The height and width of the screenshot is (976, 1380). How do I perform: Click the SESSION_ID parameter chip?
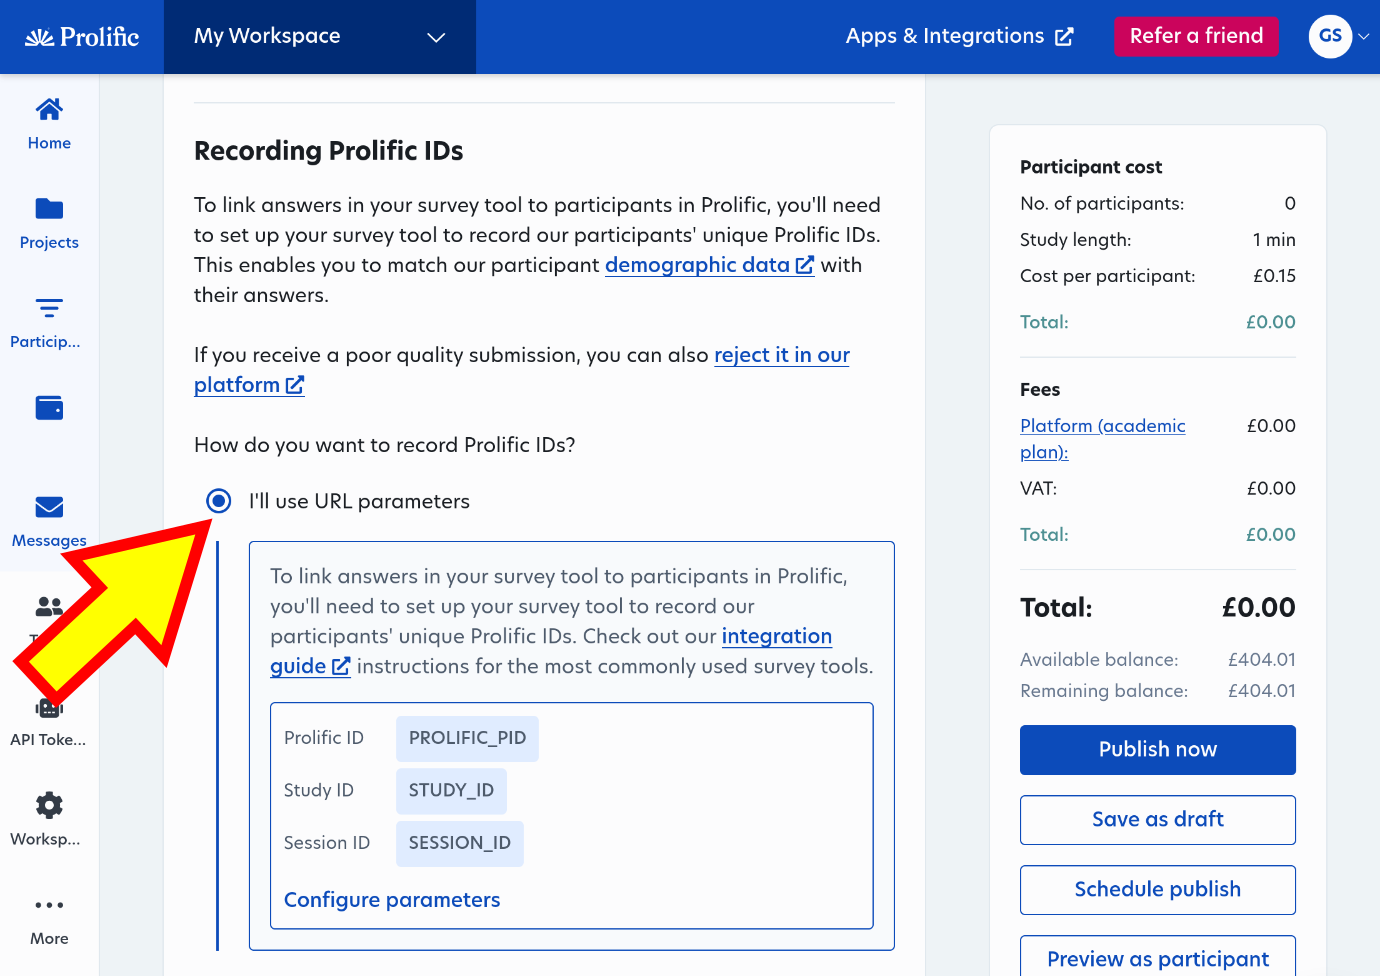[x=459, y=843]
